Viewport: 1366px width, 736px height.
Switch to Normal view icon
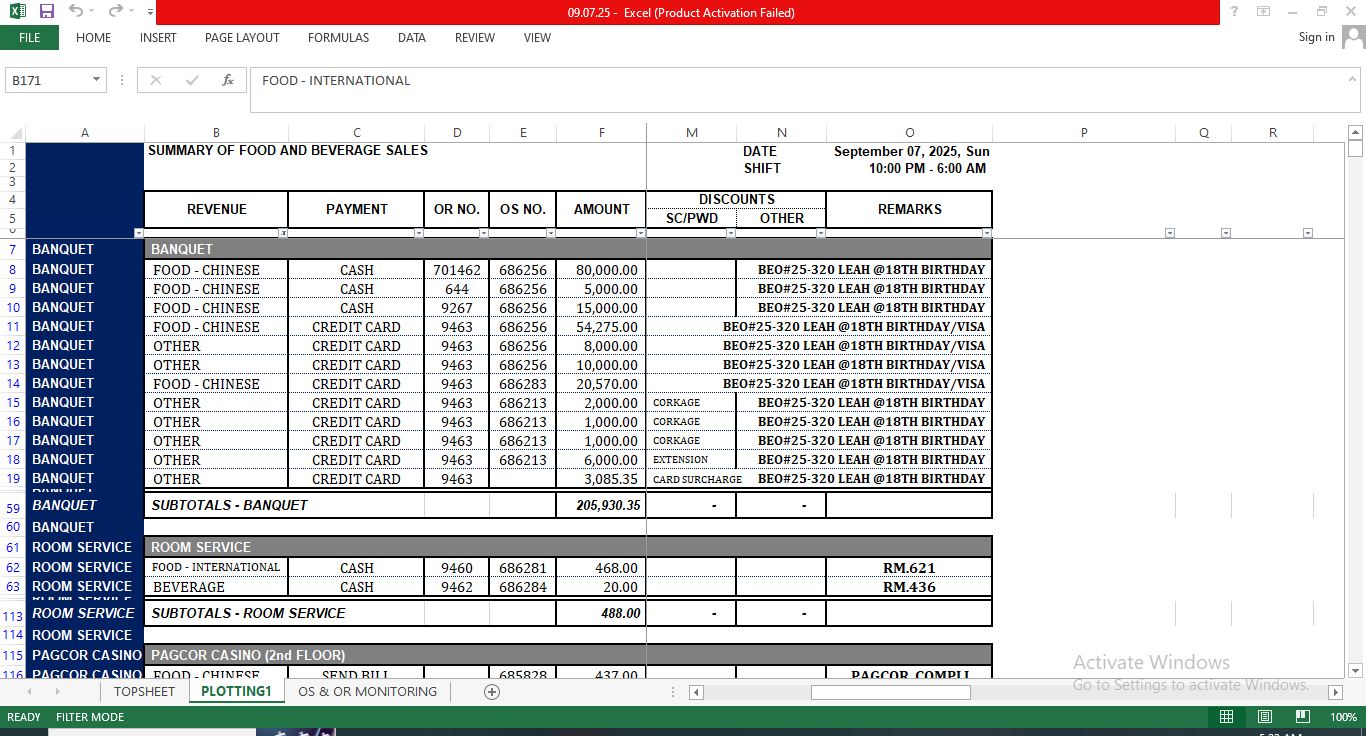1226,717
